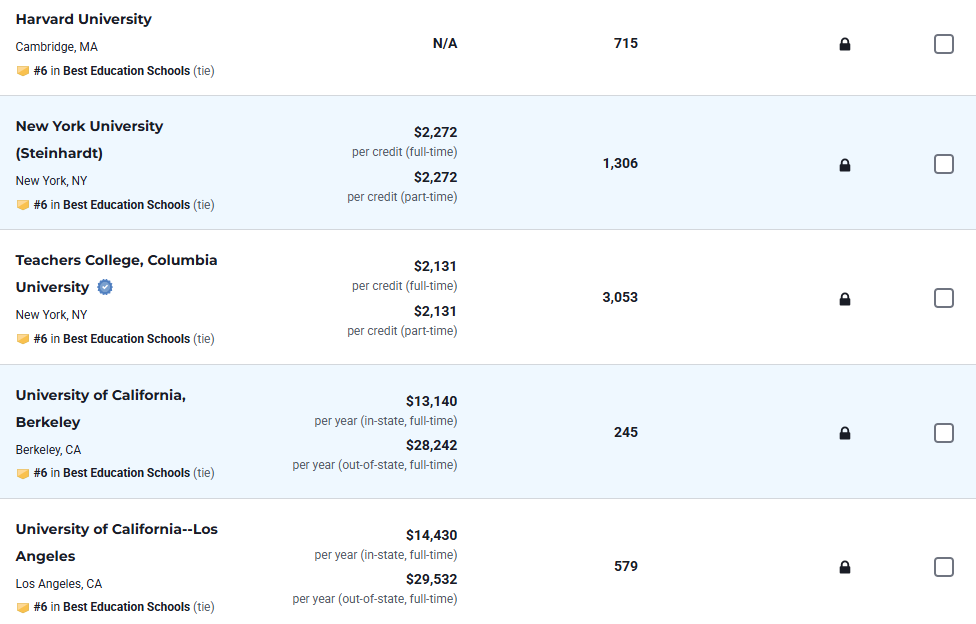Click Best Education Schools link under NYU
This screenshot has height=624, width=976.
pyautogui.click(x=126, y=205)
